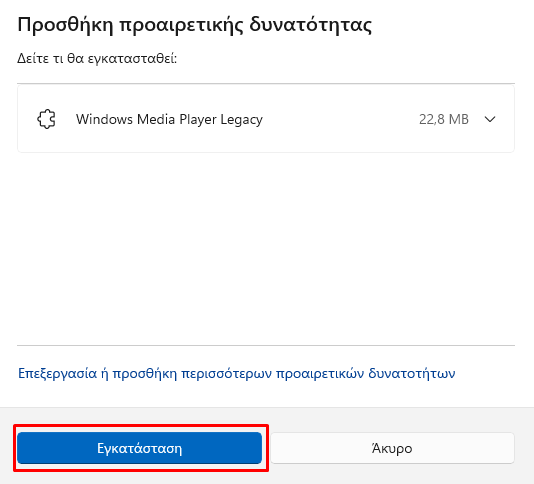Image resolution: width=534 pixels, height=484 pixels.
Task: Confirm installation with the blue button
Action: (139, 448)
